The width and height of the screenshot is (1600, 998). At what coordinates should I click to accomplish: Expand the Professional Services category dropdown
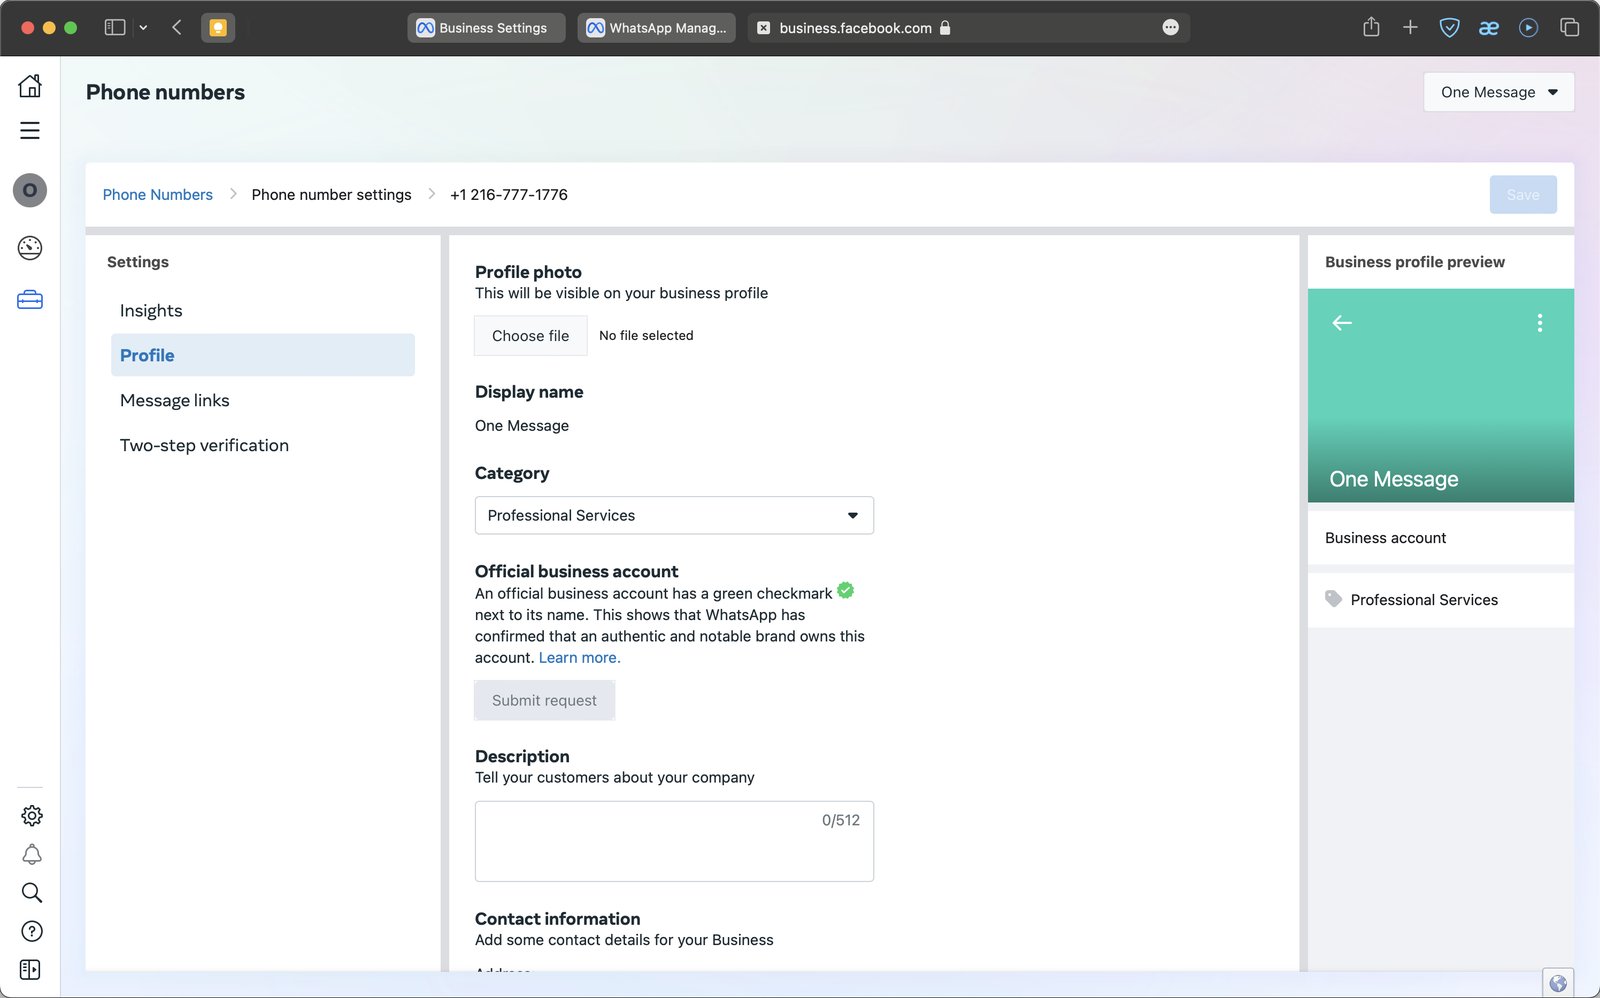tap(674, 516)
